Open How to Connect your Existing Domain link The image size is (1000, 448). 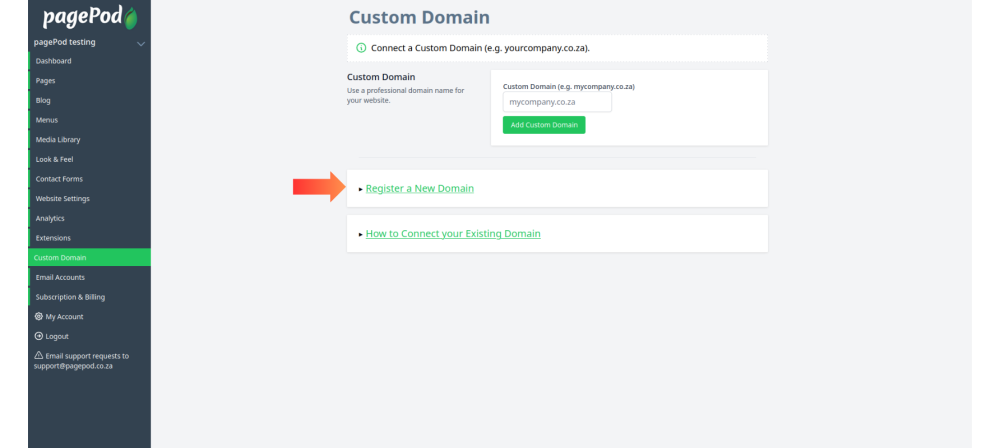[453, 234]
